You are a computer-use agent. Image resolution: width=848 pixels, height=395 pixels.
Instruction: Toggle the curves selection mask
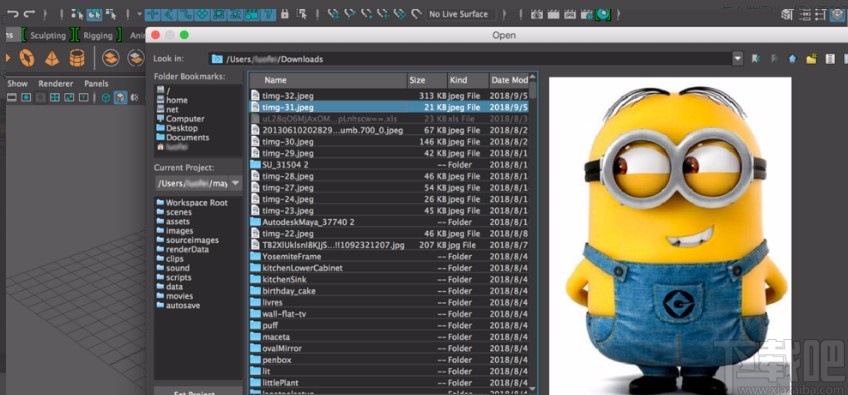[x=185, y=15]
